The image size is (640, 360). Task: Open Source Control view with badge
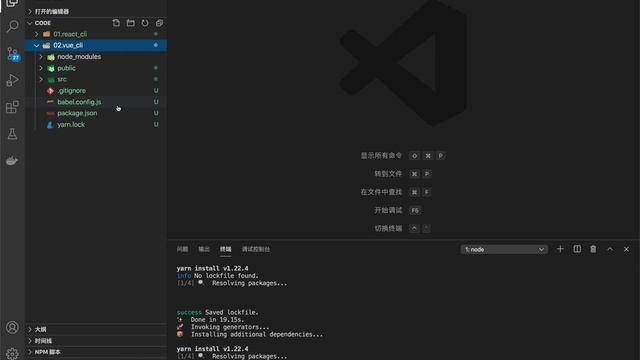tap(13, 53)
